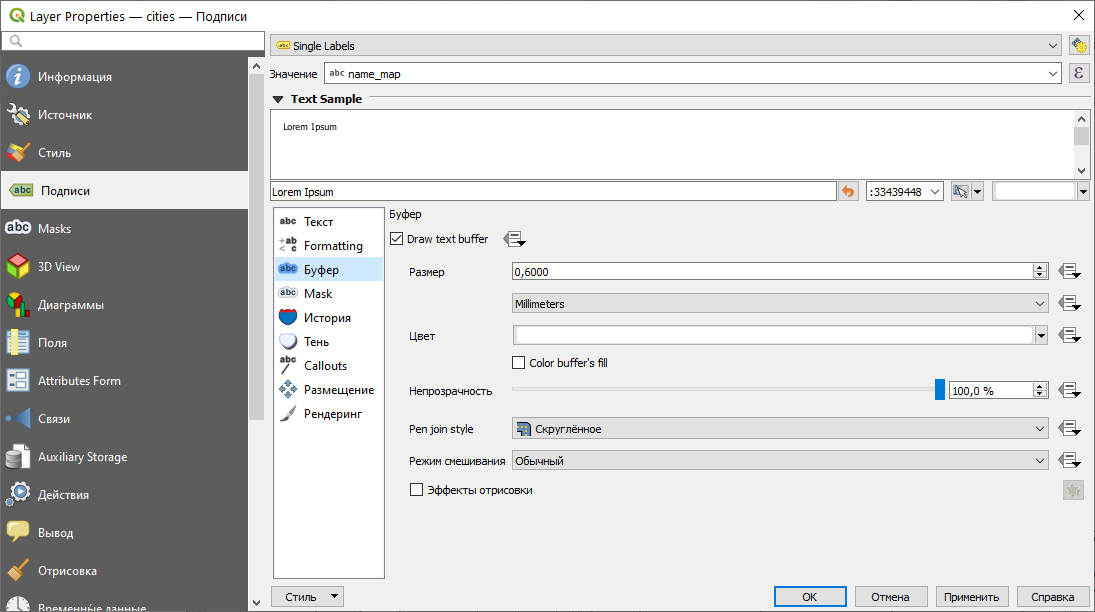
Task: Expand the Pen join style dropdown
Action: click(x=780, y=429)
